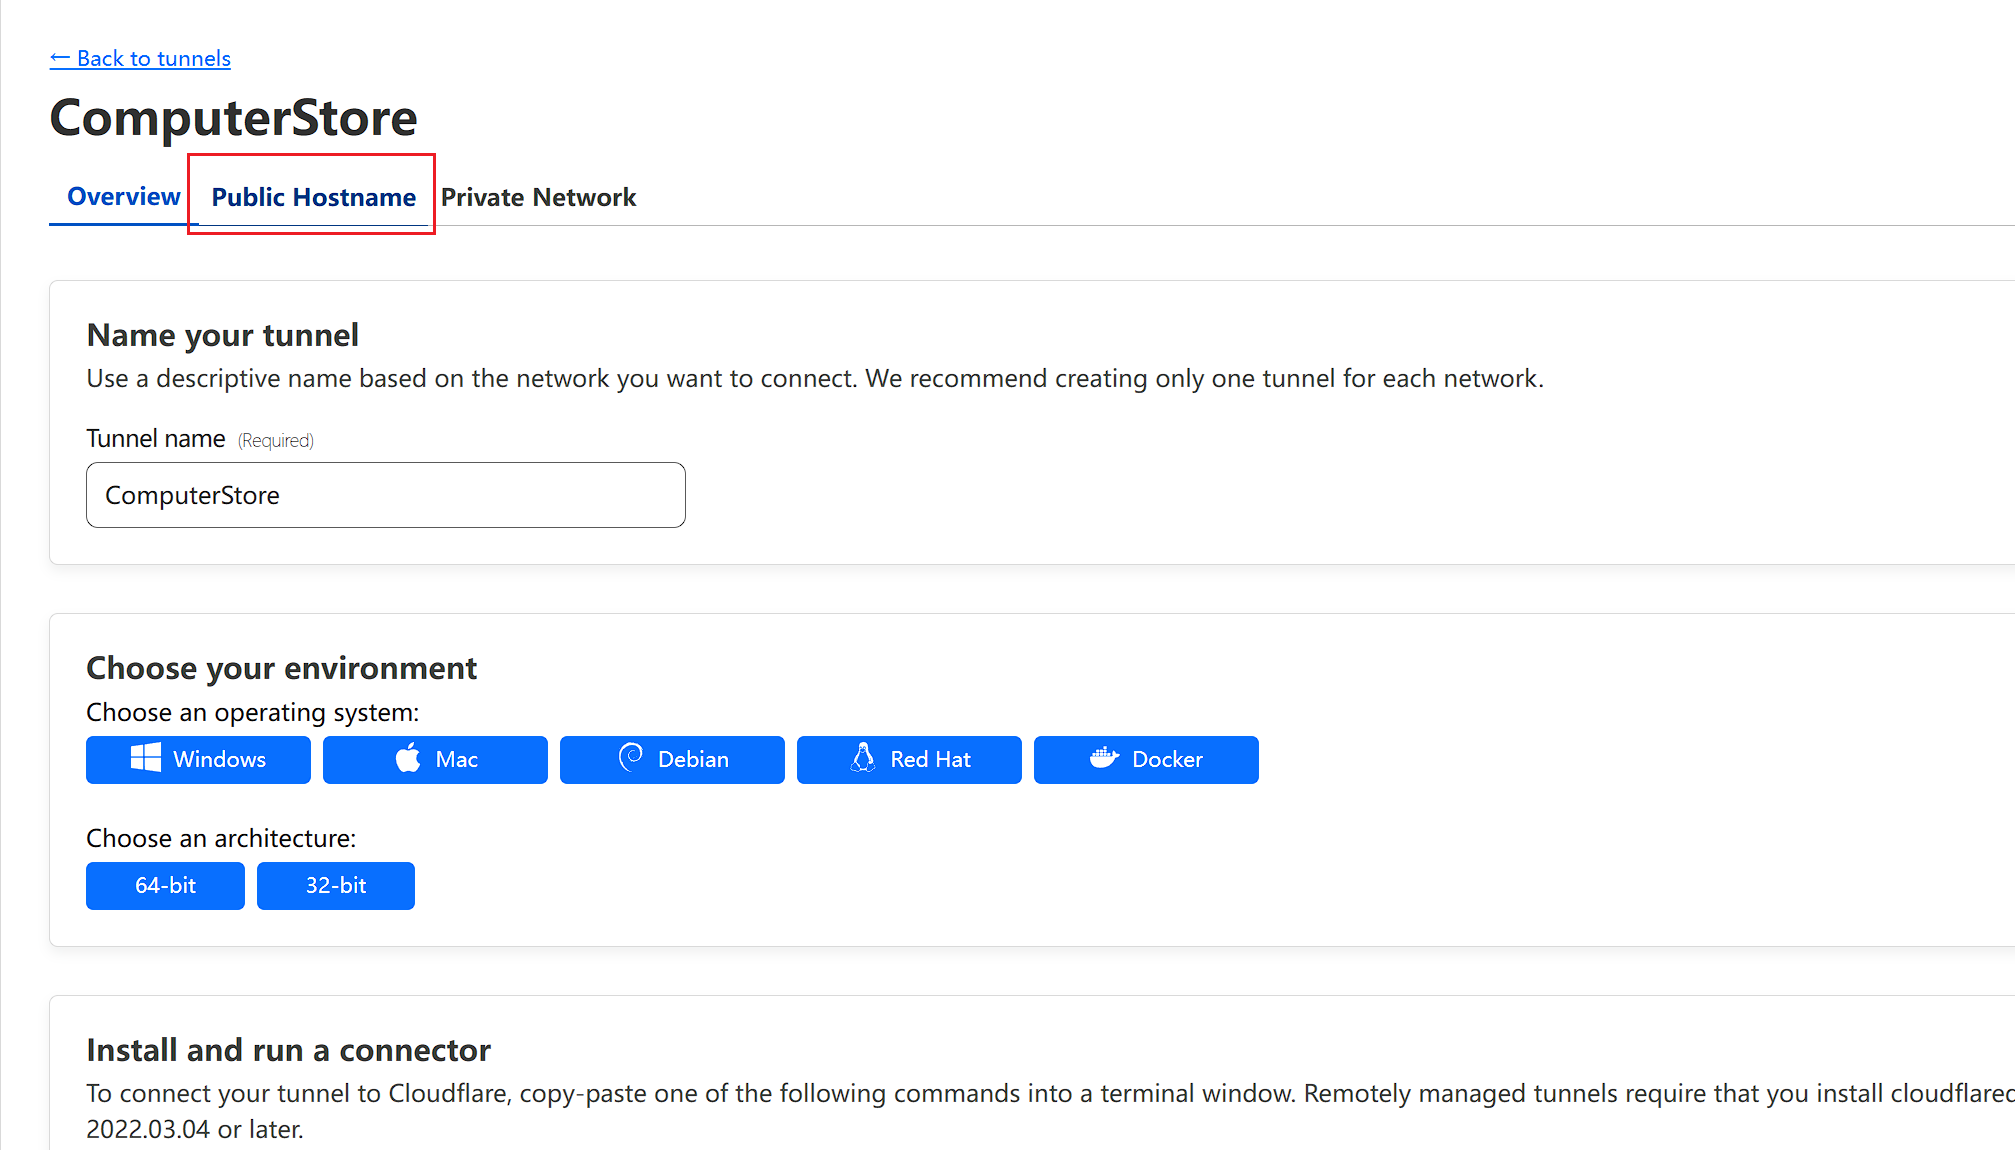
Task: Click the (Required) hint text
Action: pos(276,441)
